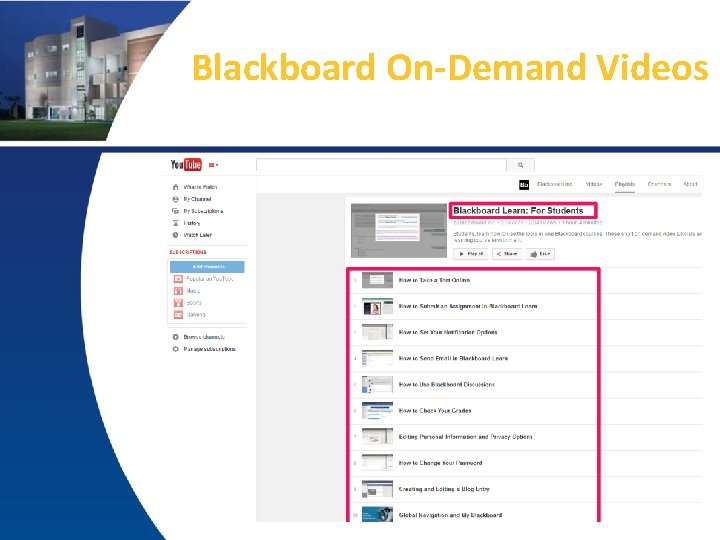Image resolution: width=720 pixels, height=540 pixels.
Task: Switch to the Videos tab
Action: tap(594, 184)
